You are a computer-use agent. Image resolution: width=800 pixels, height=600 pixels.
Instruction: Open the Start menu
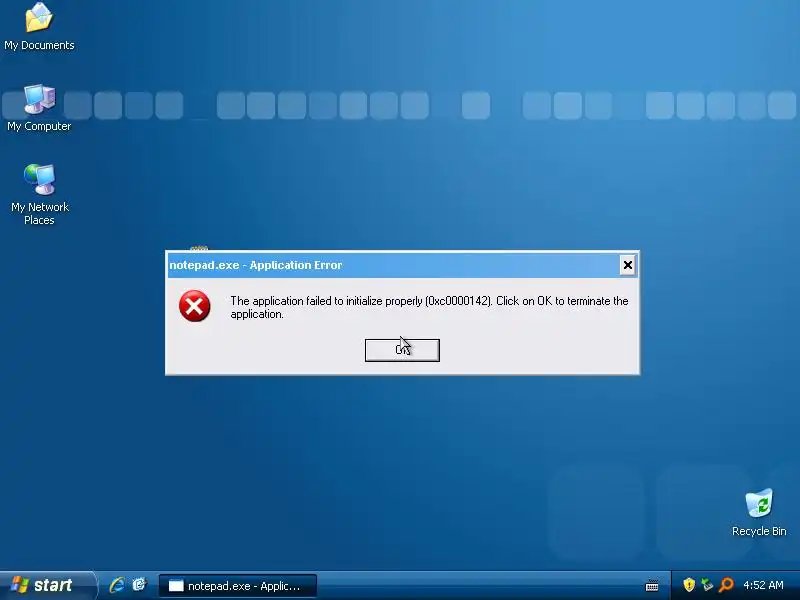pyautogui.click(x=47, y=585)
